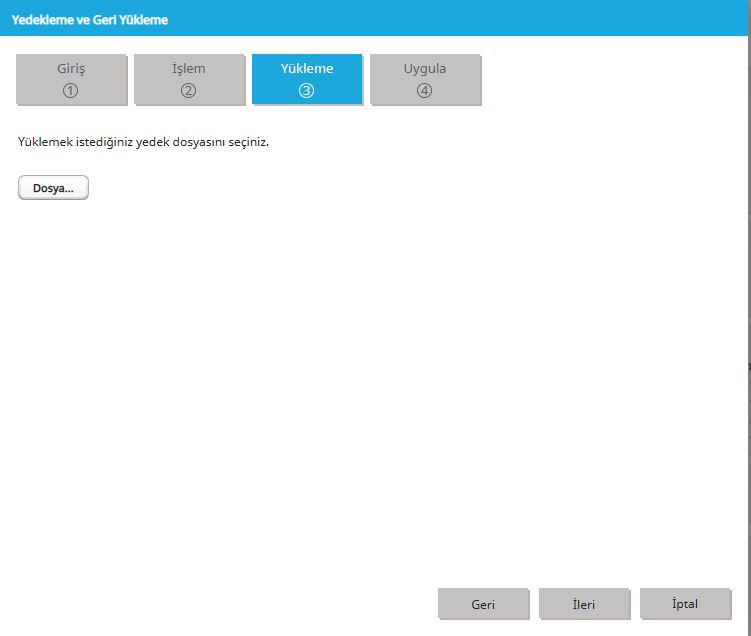Click the circled number 1 step icon
The width and height of the screenshot is (751, 636).
[x=70, y=91]
